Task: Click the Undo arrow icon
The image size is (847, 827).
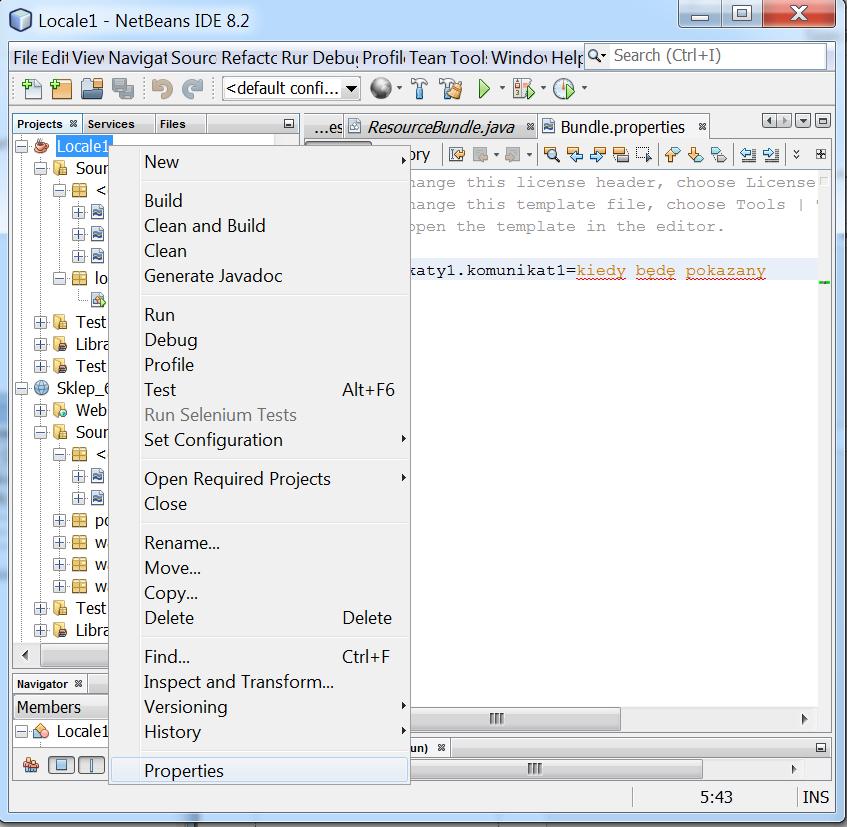Action: coord(162,89)
